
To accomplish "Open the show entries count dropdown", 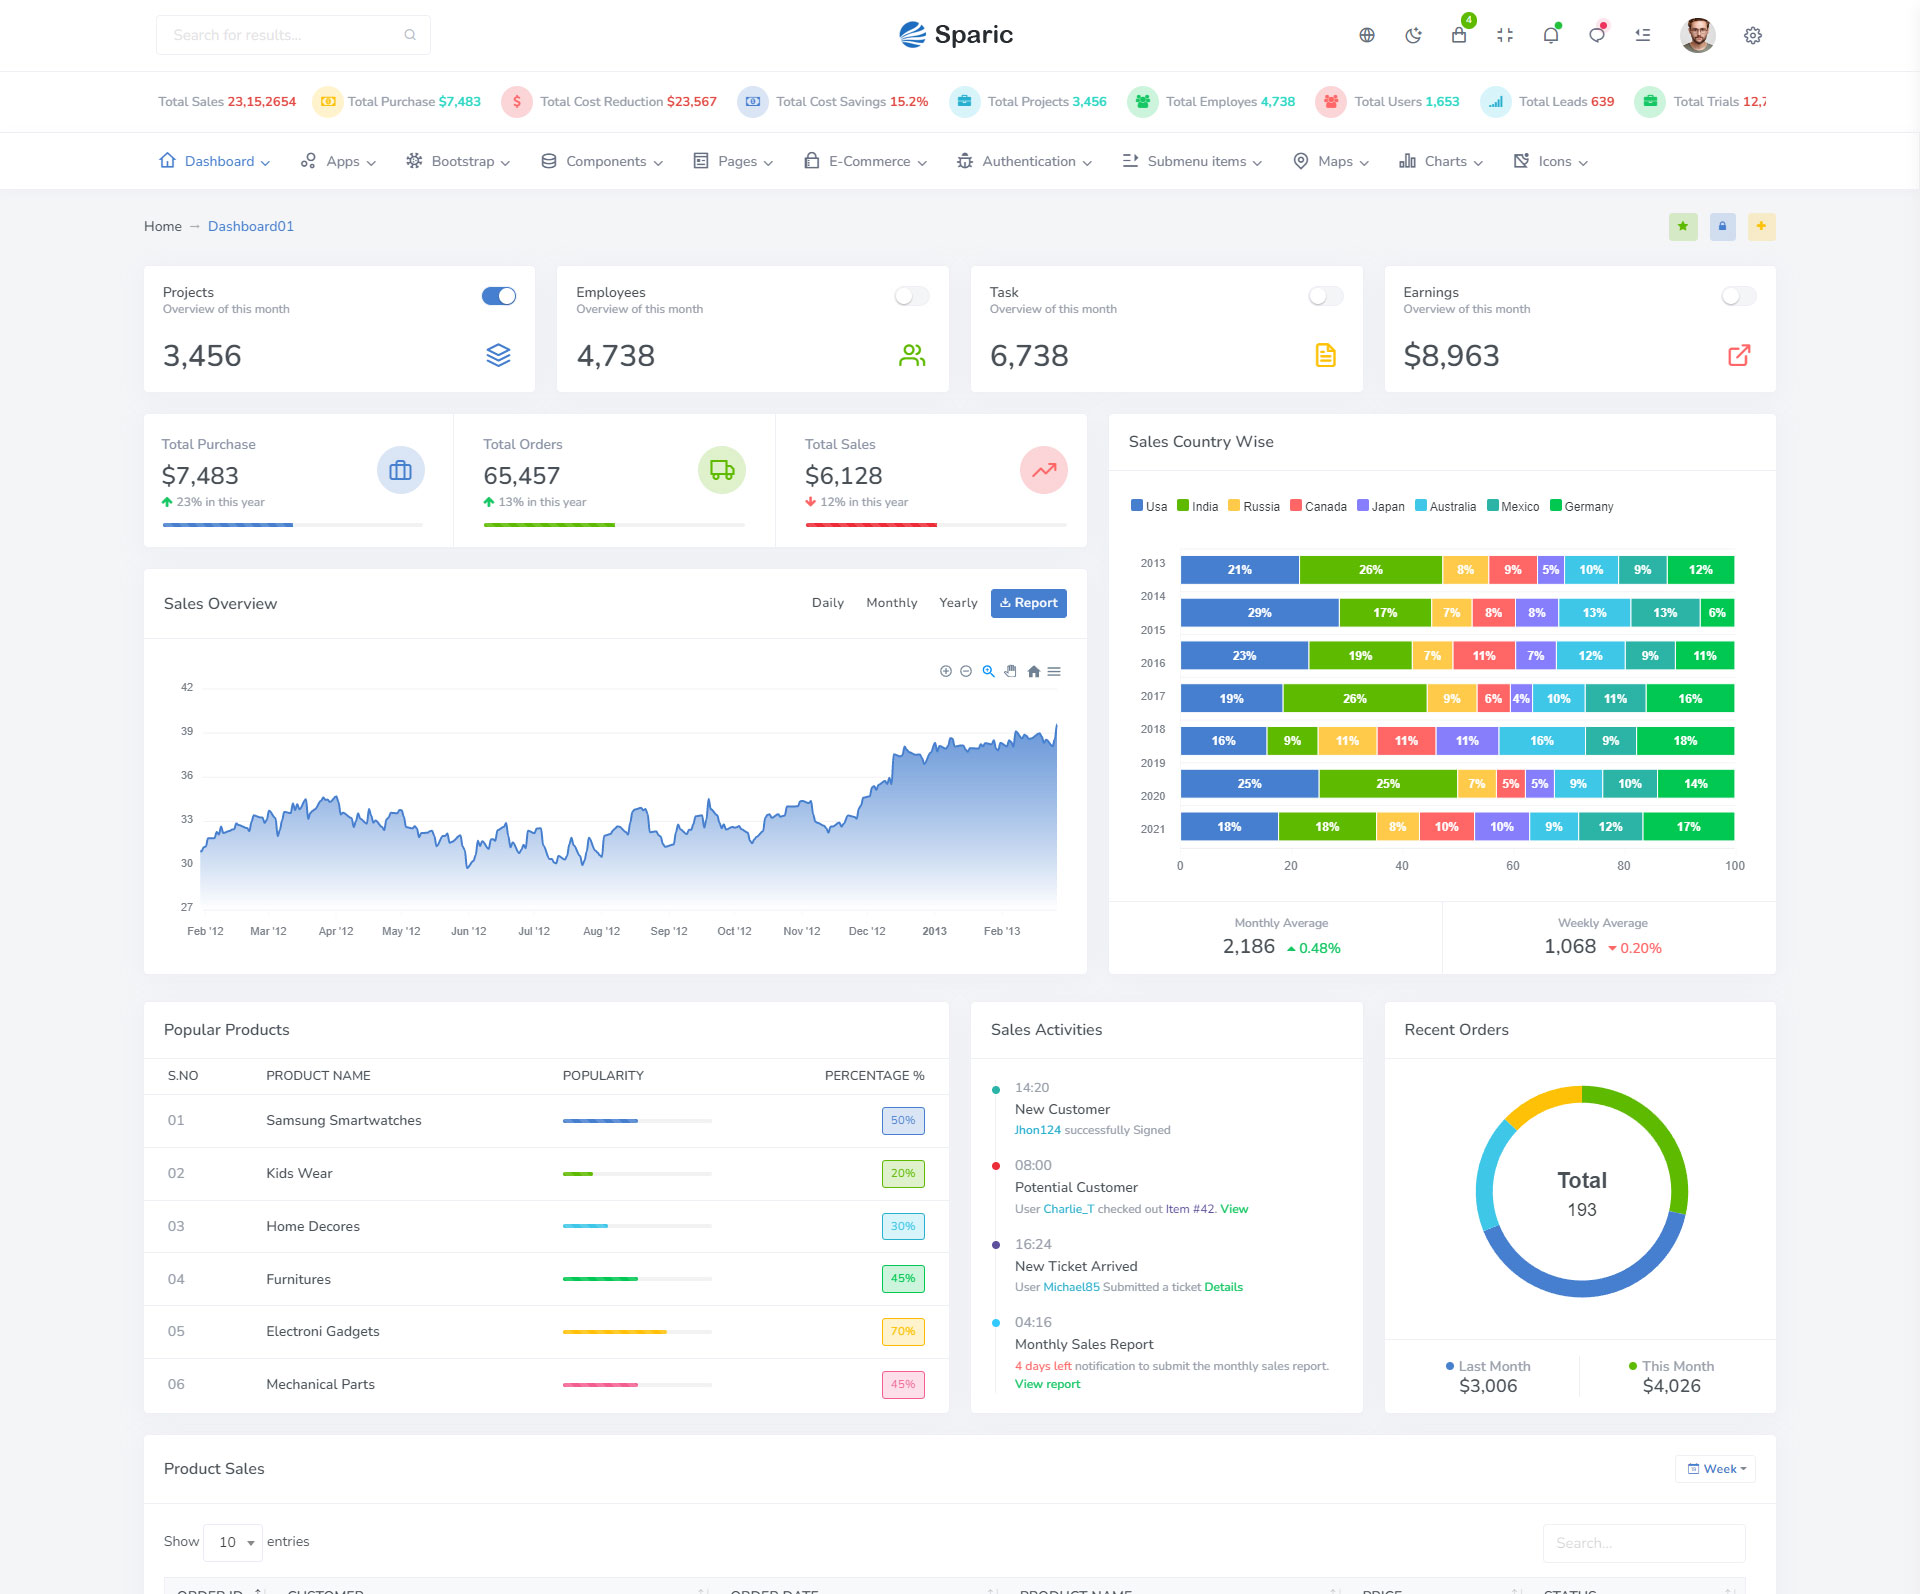I will 233,1542.
